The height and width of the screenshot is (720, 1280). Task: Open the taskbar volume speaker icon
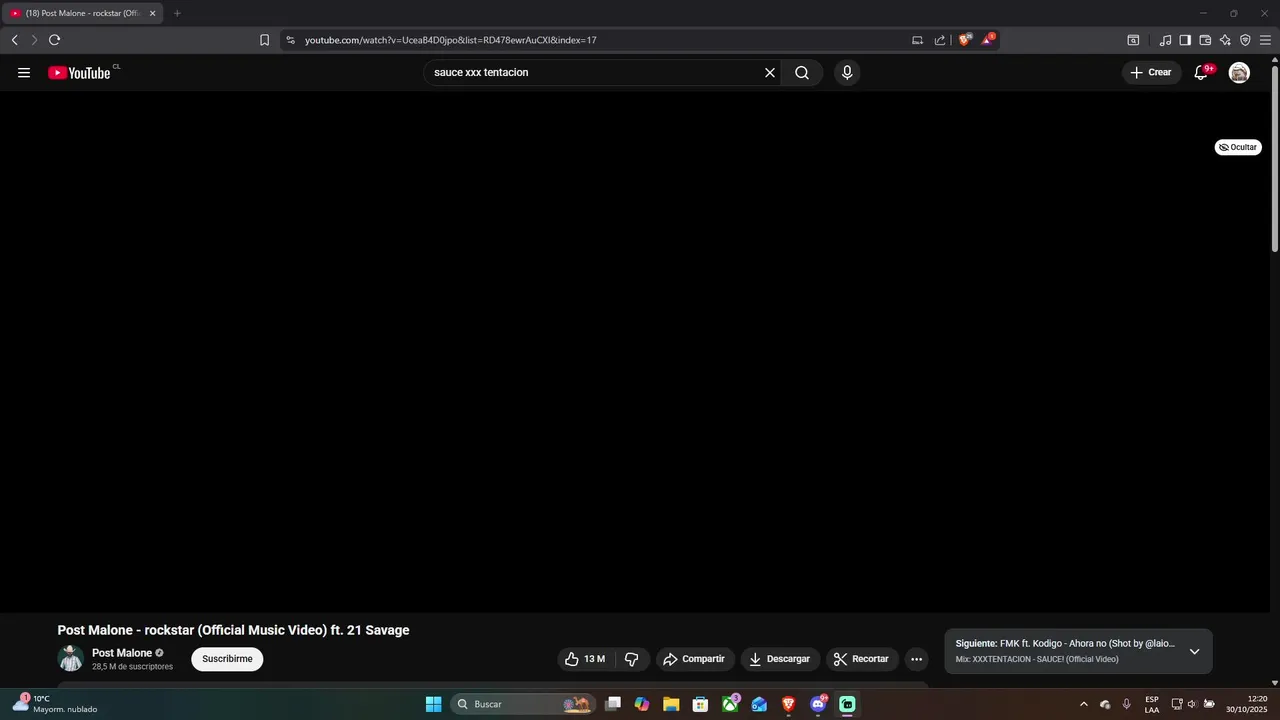pos(1192,704)
